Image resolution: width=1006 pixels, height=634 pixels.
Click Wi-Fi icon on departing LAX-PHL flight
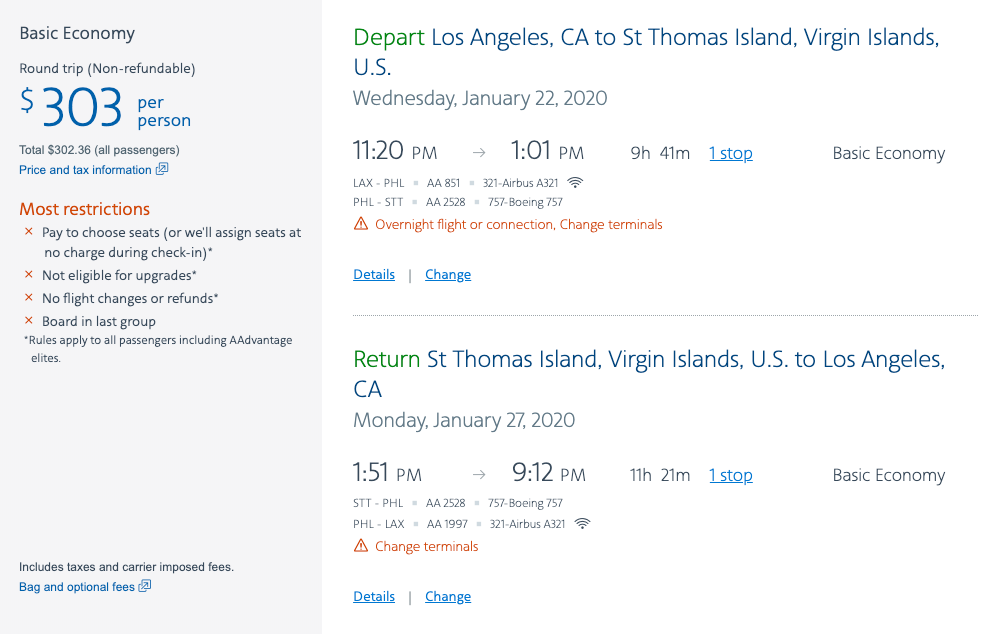tap(575, 183)
